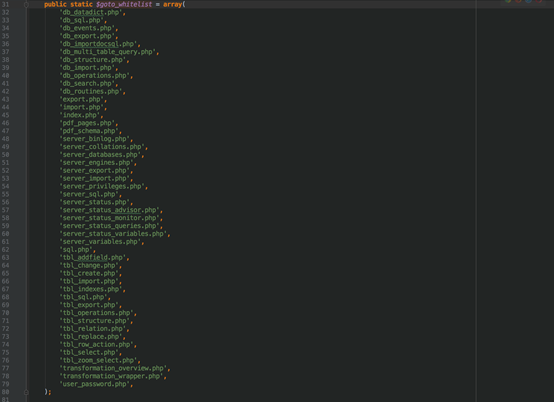Open file preview in Firefox browser icon
Viewport: 554px width, 402px height.
(518, 1)
